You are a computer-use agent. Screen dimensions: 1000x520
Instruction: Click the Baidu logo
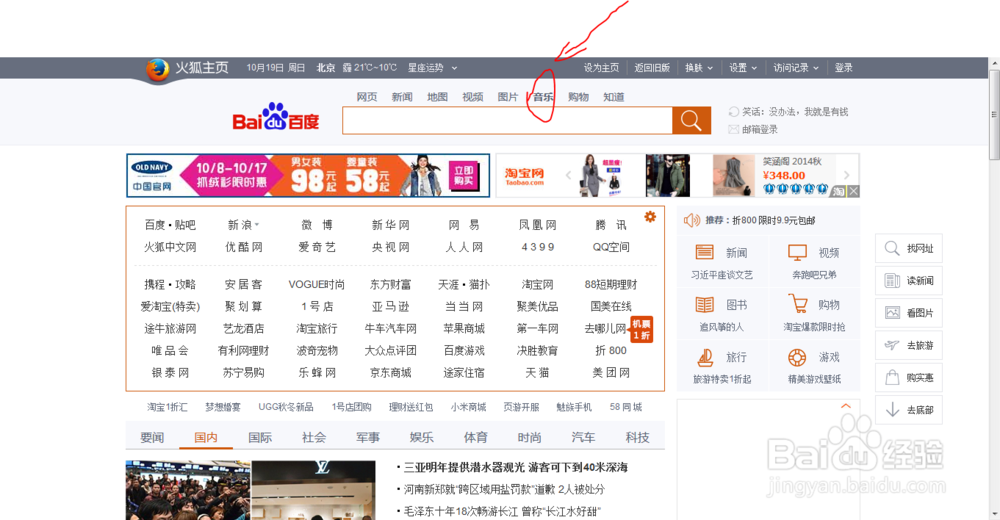pyautogui.click(x=276, y=117)
